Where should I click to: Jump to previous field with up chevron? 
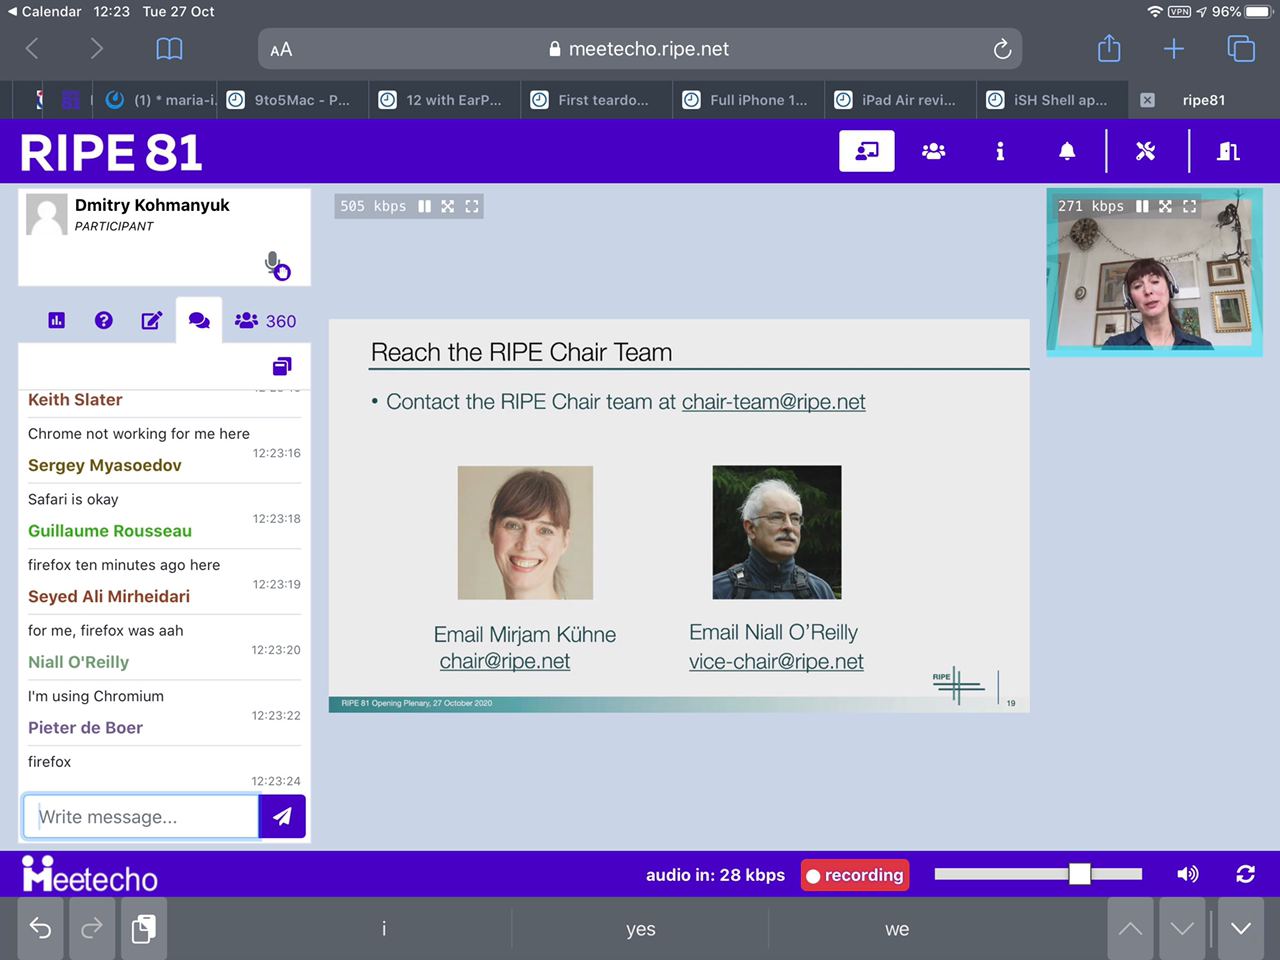coord(1130,928)
